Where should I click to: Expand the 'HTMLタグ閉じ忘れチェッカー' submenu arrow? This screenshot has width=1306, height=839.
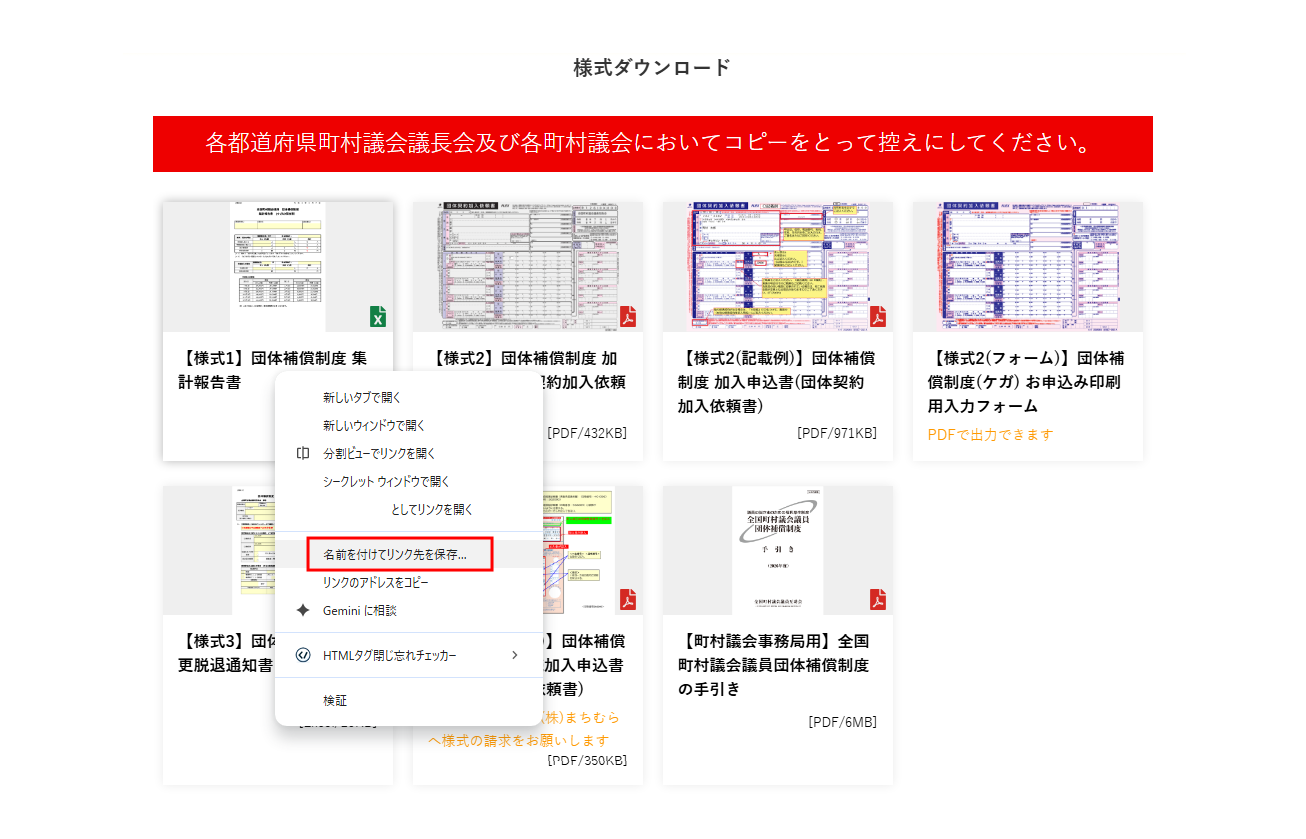coord(515,655)
